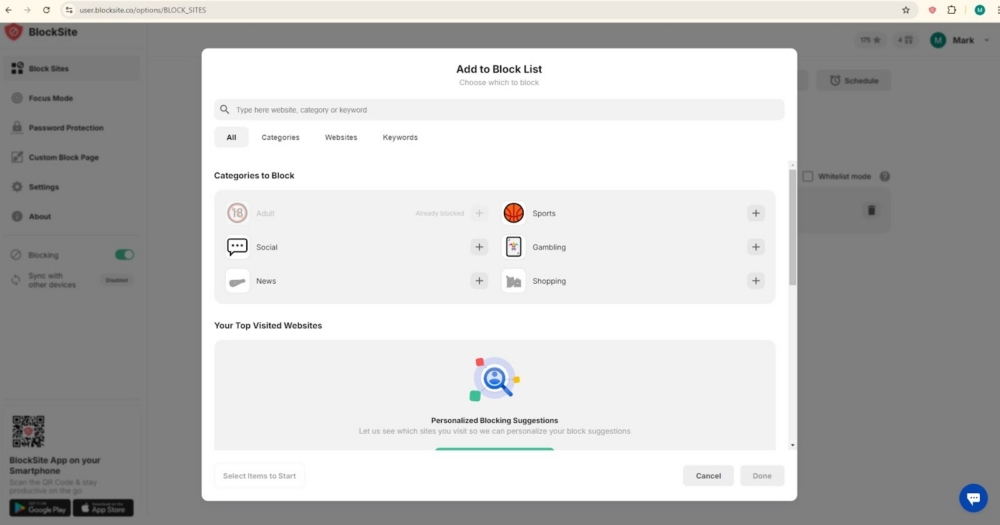Enable the Whitelist mode checkbox
The image size is (1000, 525).
click(x=808, y=176)
